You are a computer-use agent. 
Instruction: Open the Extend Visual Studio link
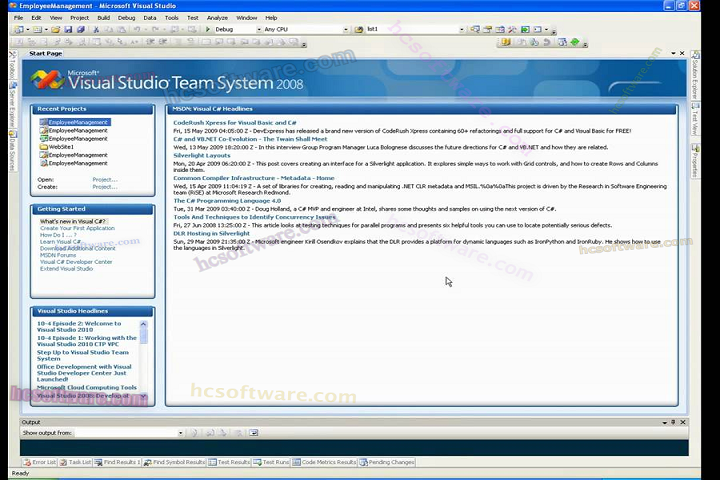click(66, 269)
